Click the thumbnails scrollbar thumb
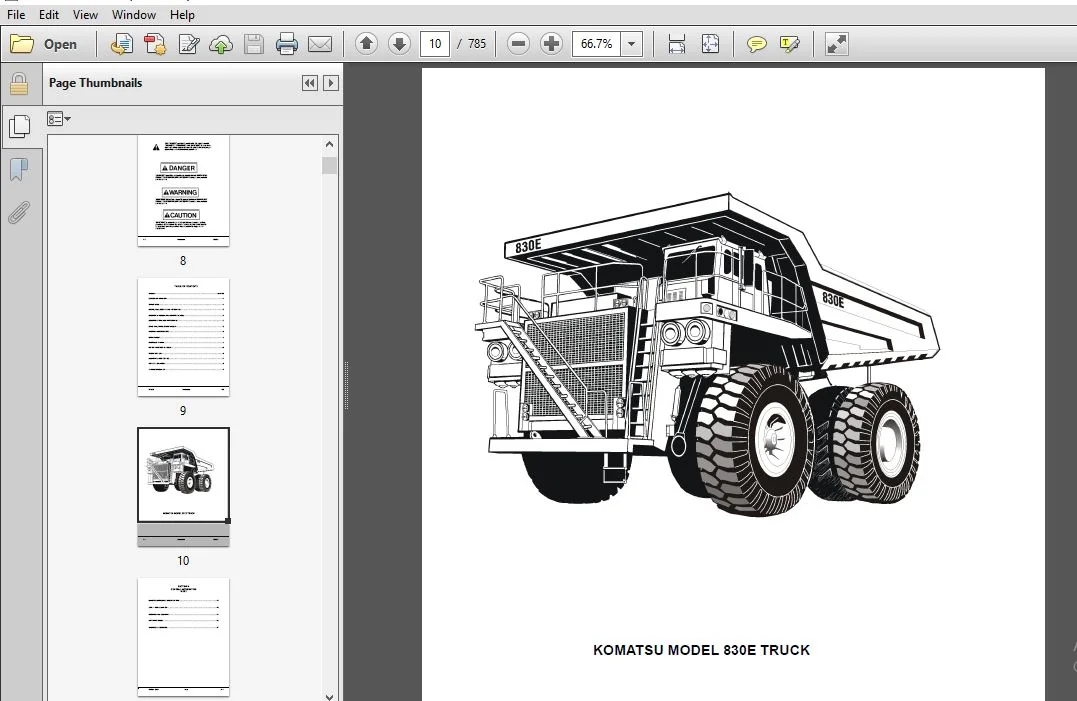The height and width of the screenshot is (701, 1077). pos(329,165)
